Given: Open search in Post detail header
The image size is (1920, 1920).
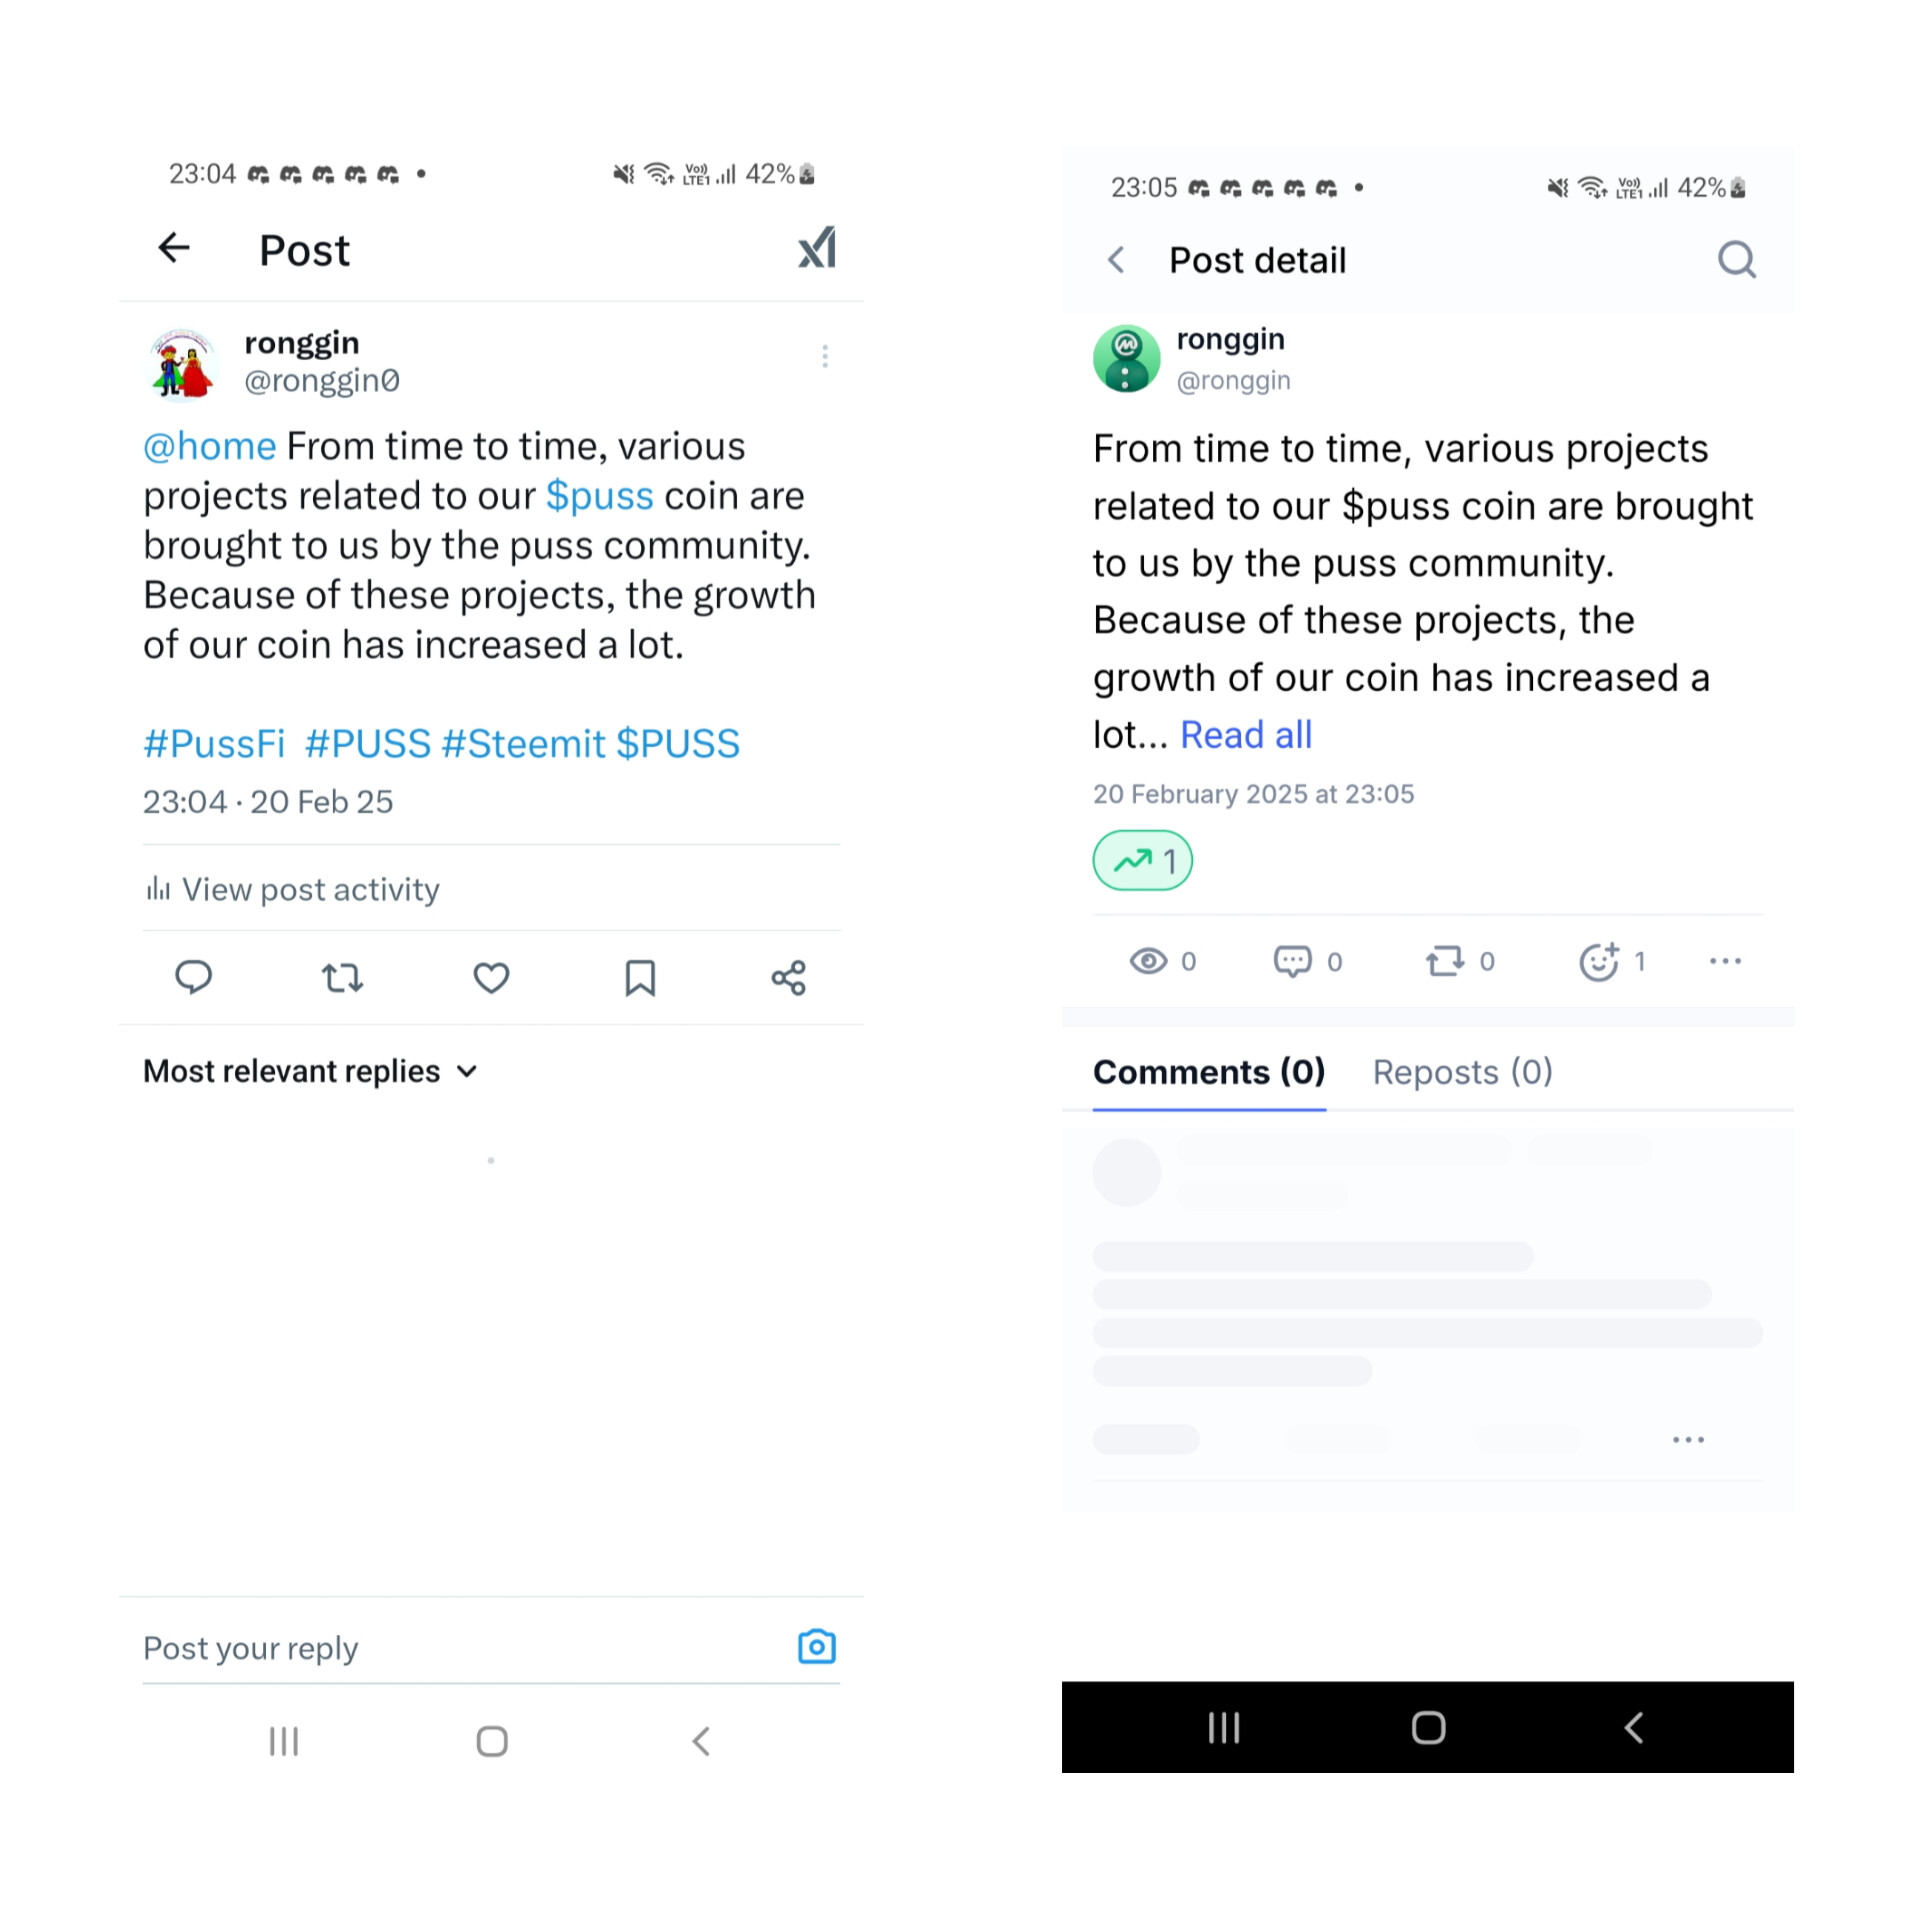Looking at the screenshot, I should click(1736, 260).
